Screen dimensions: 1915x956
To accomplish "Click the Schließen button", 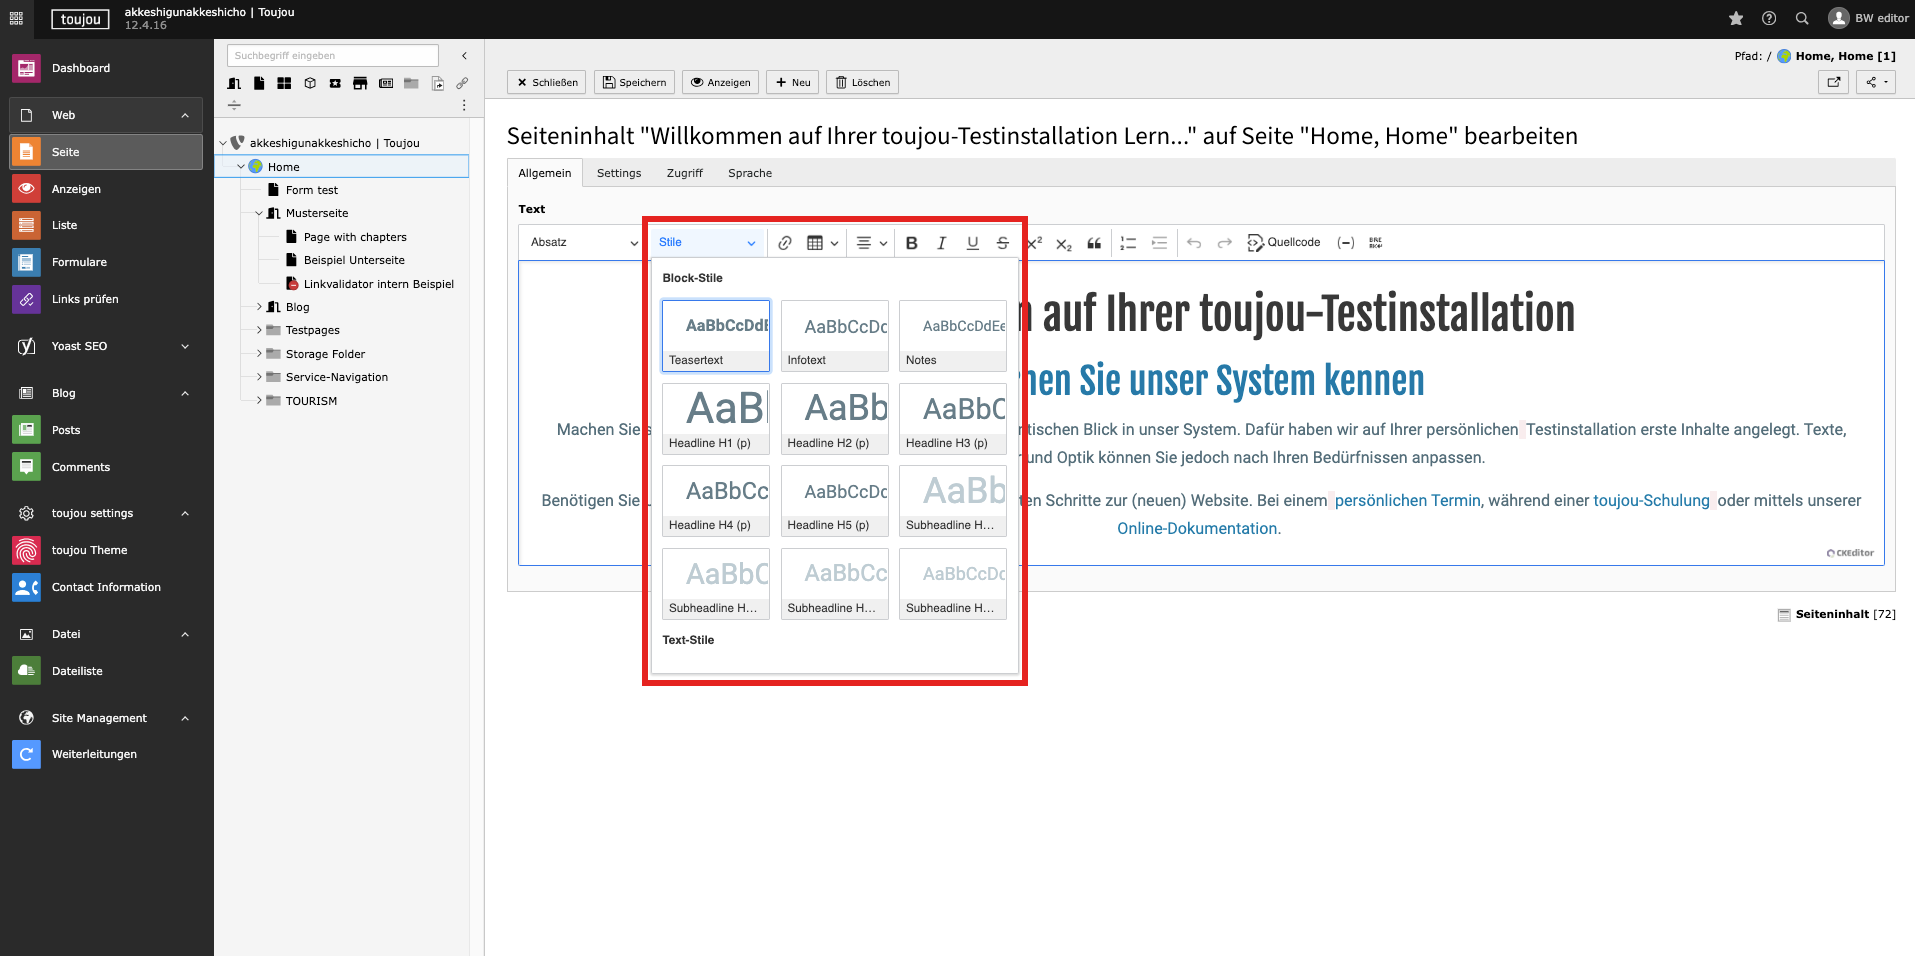I will coord(547,82).
